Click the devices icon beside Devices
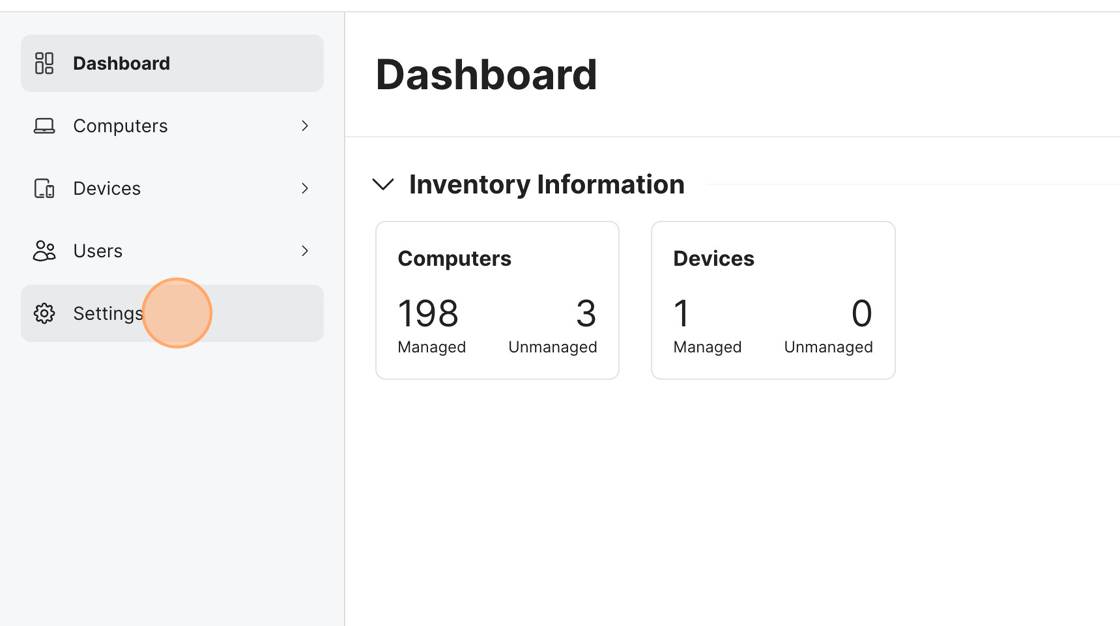The width and height of the screenshot is (1120, 626). pyautogui.click(x=44, y=189)
